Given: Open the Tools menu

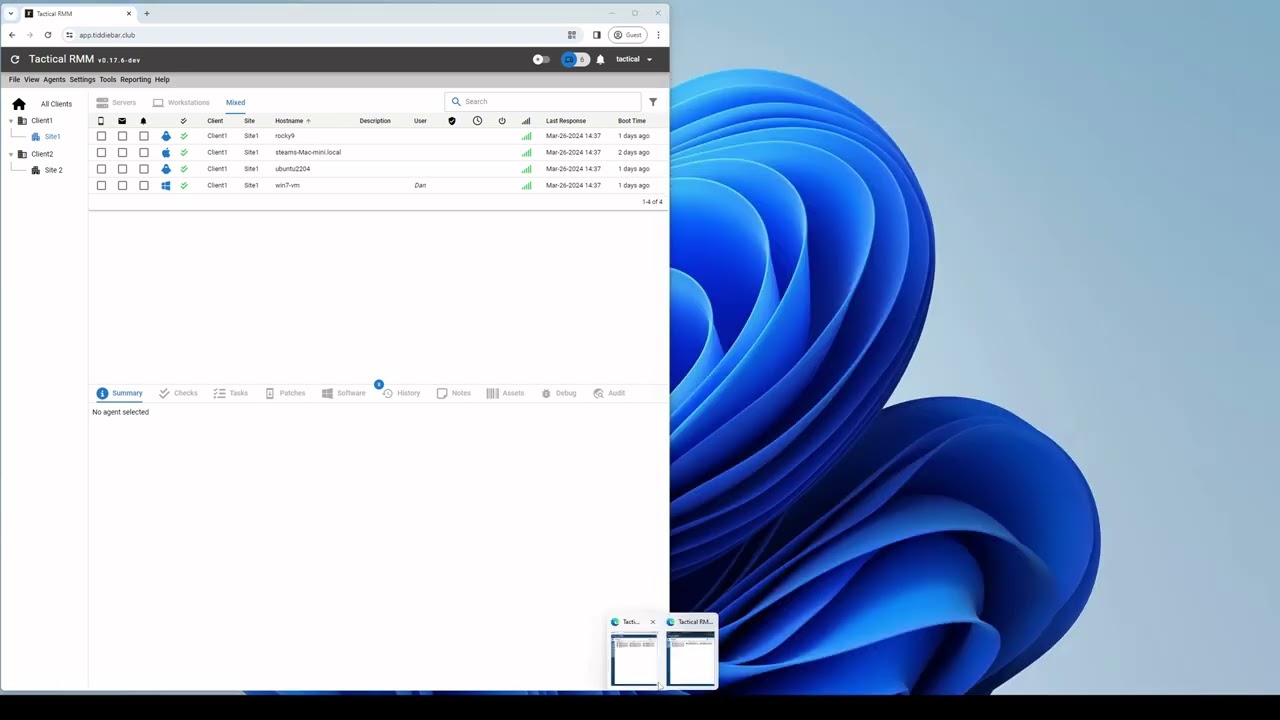Looking at the screenshot, I should pyautogui.click(x=108, y=79).
